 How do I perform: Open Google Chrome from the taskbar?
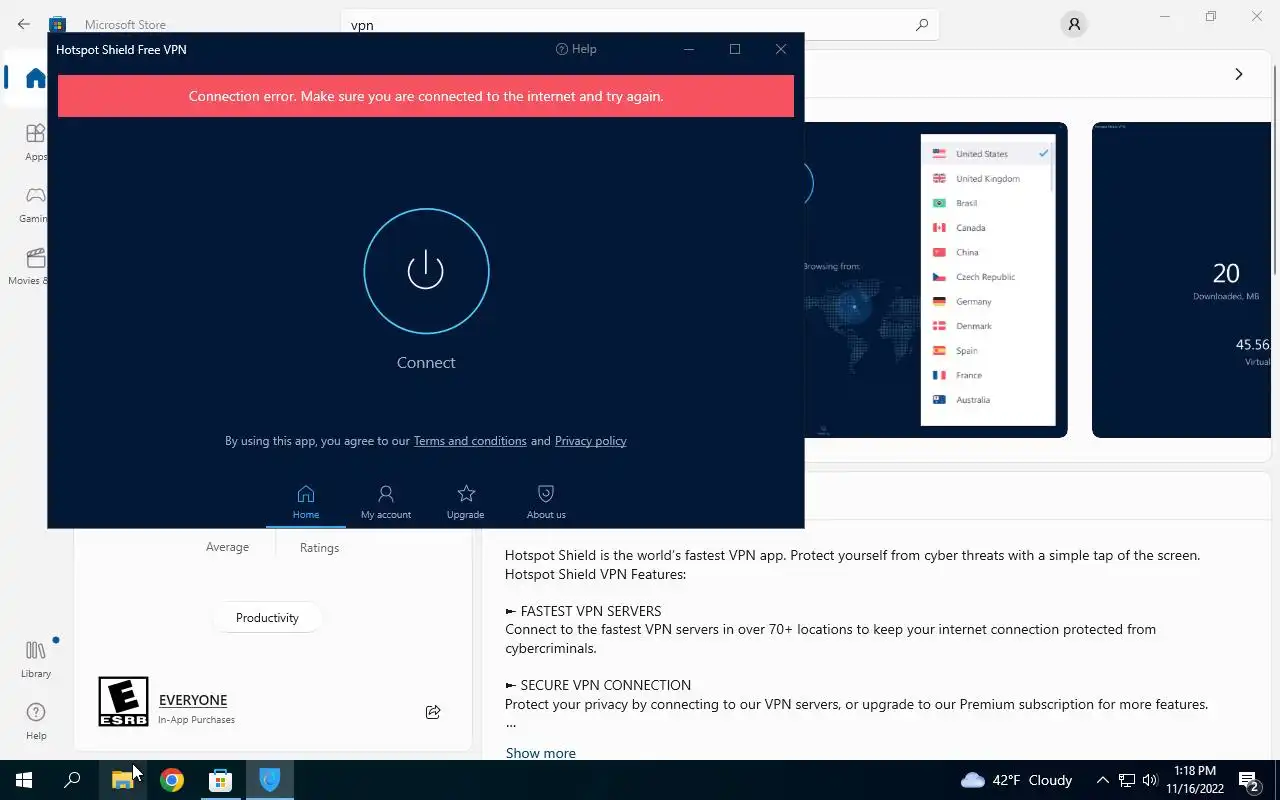pyautogui.click(x=172, y=780)
